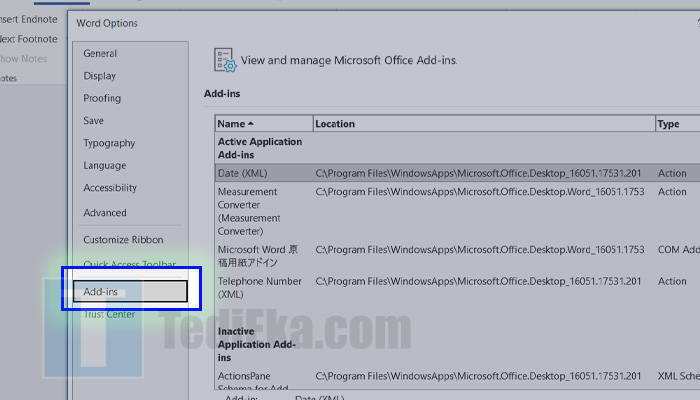Select the ActionsPane add-in row
This screenshot has width=700, height=400.
tap(457, 381)
